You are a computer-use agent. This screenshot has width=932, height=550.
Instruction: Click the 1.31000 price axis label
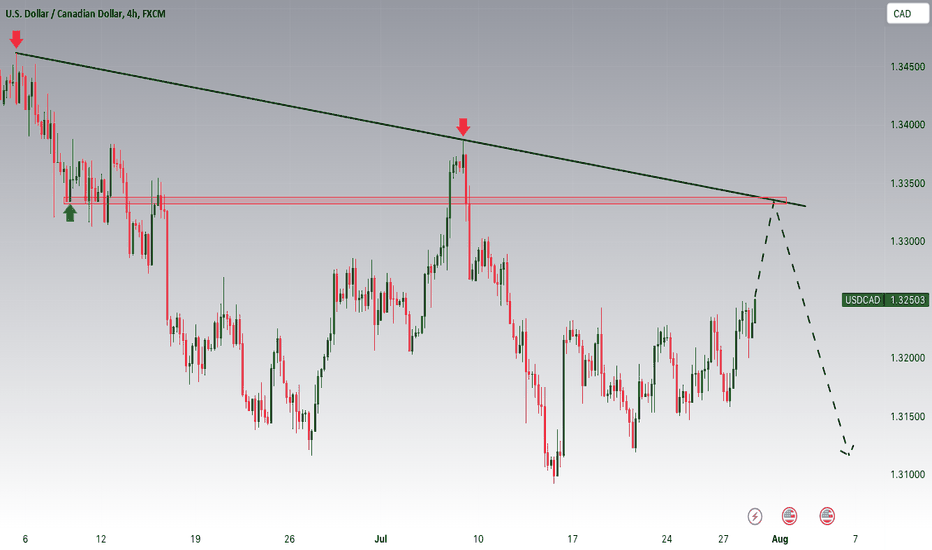907,474
